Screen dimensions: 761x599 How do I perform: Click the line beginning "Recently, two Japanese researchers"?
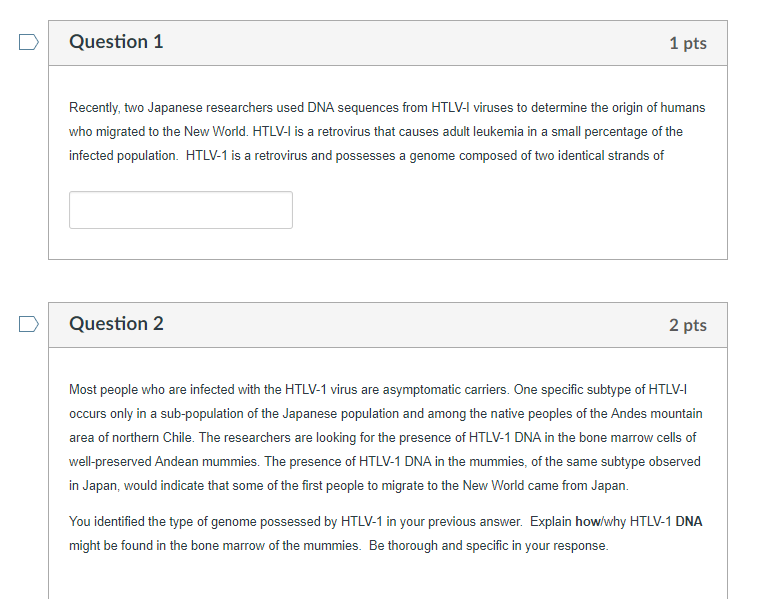click(x=387, y=108)
